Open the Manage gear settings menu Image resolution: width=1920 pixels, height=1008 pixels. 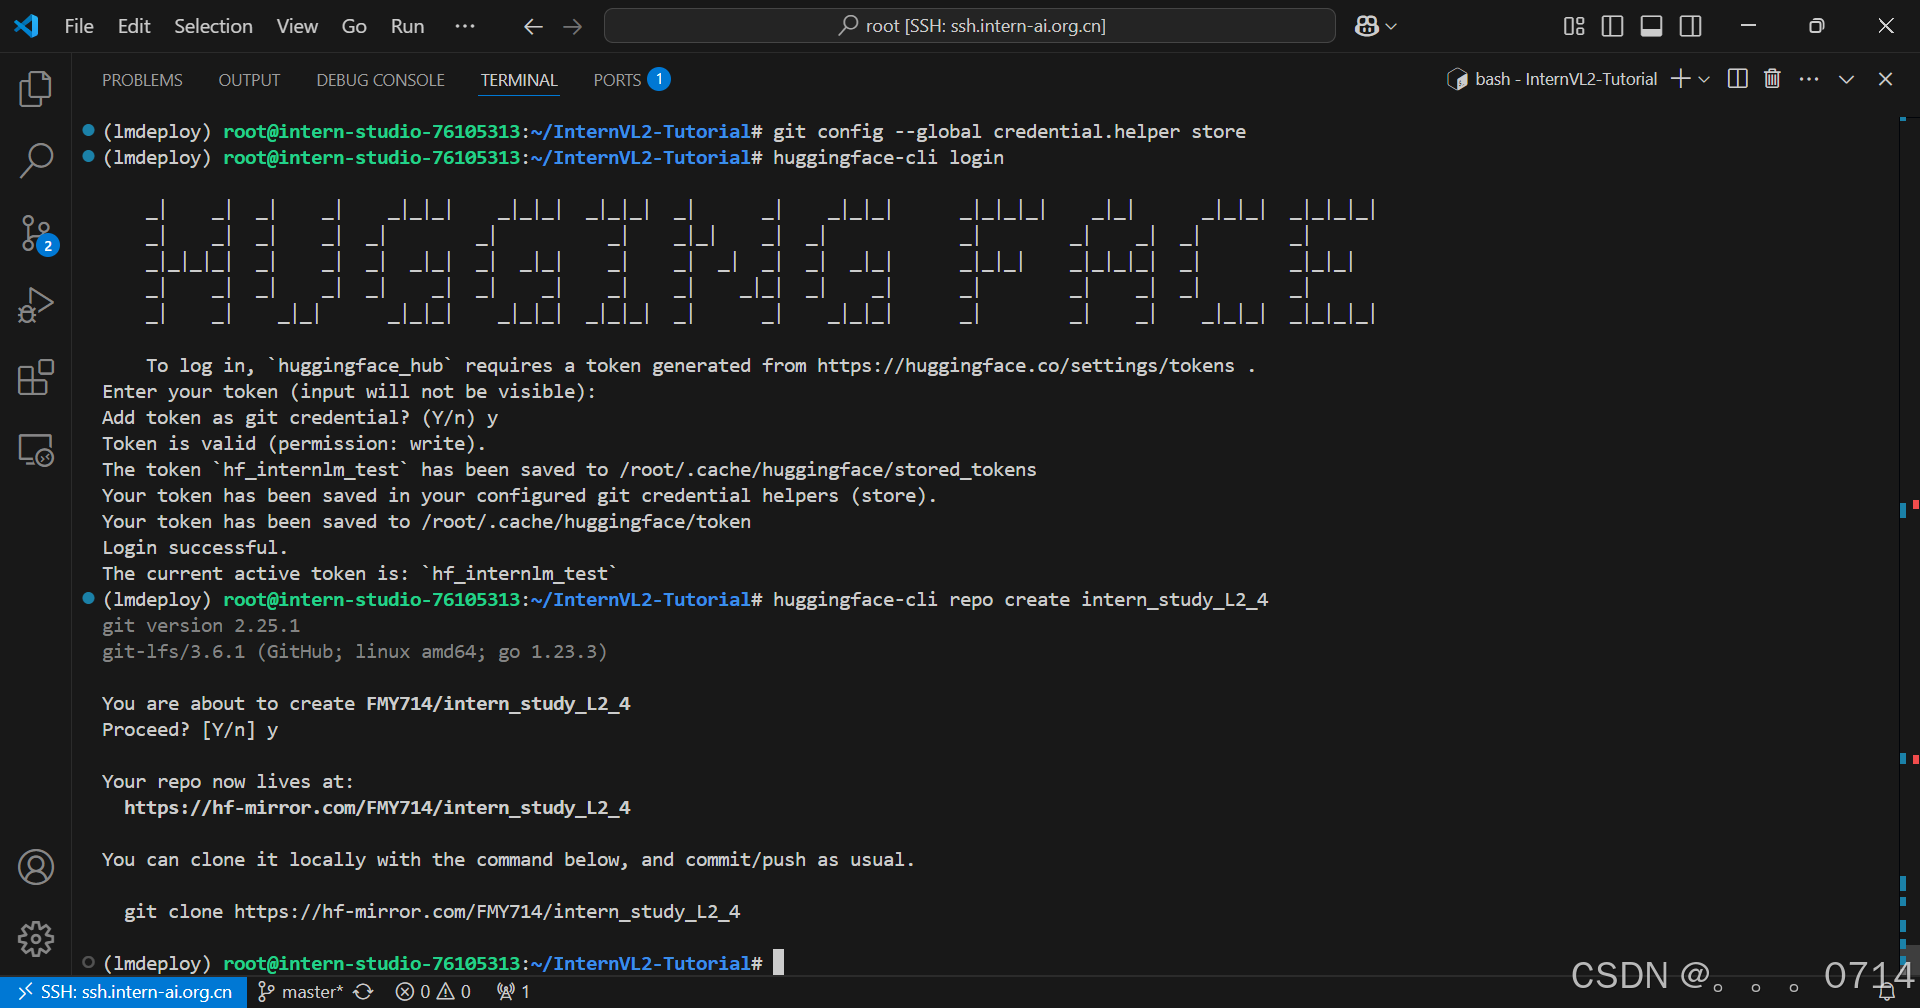(36, 938)
